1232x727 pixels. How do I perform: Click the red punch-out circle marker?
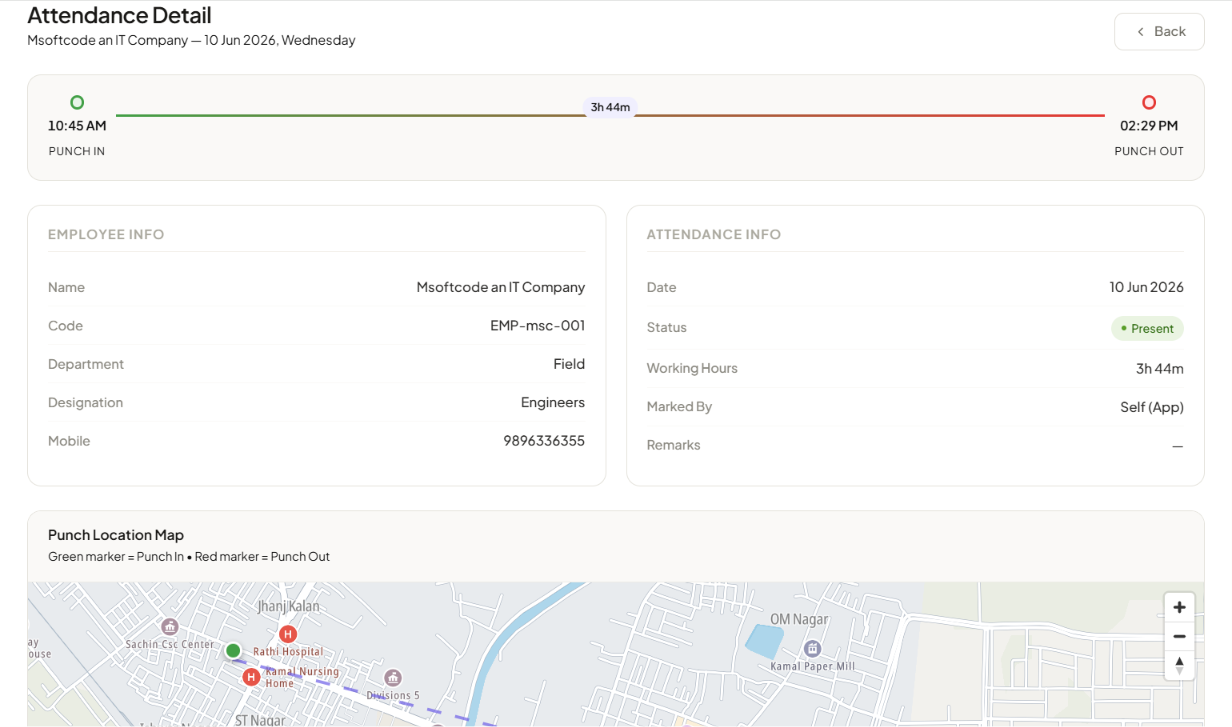pyautogui.click(x=1149, y=102)
